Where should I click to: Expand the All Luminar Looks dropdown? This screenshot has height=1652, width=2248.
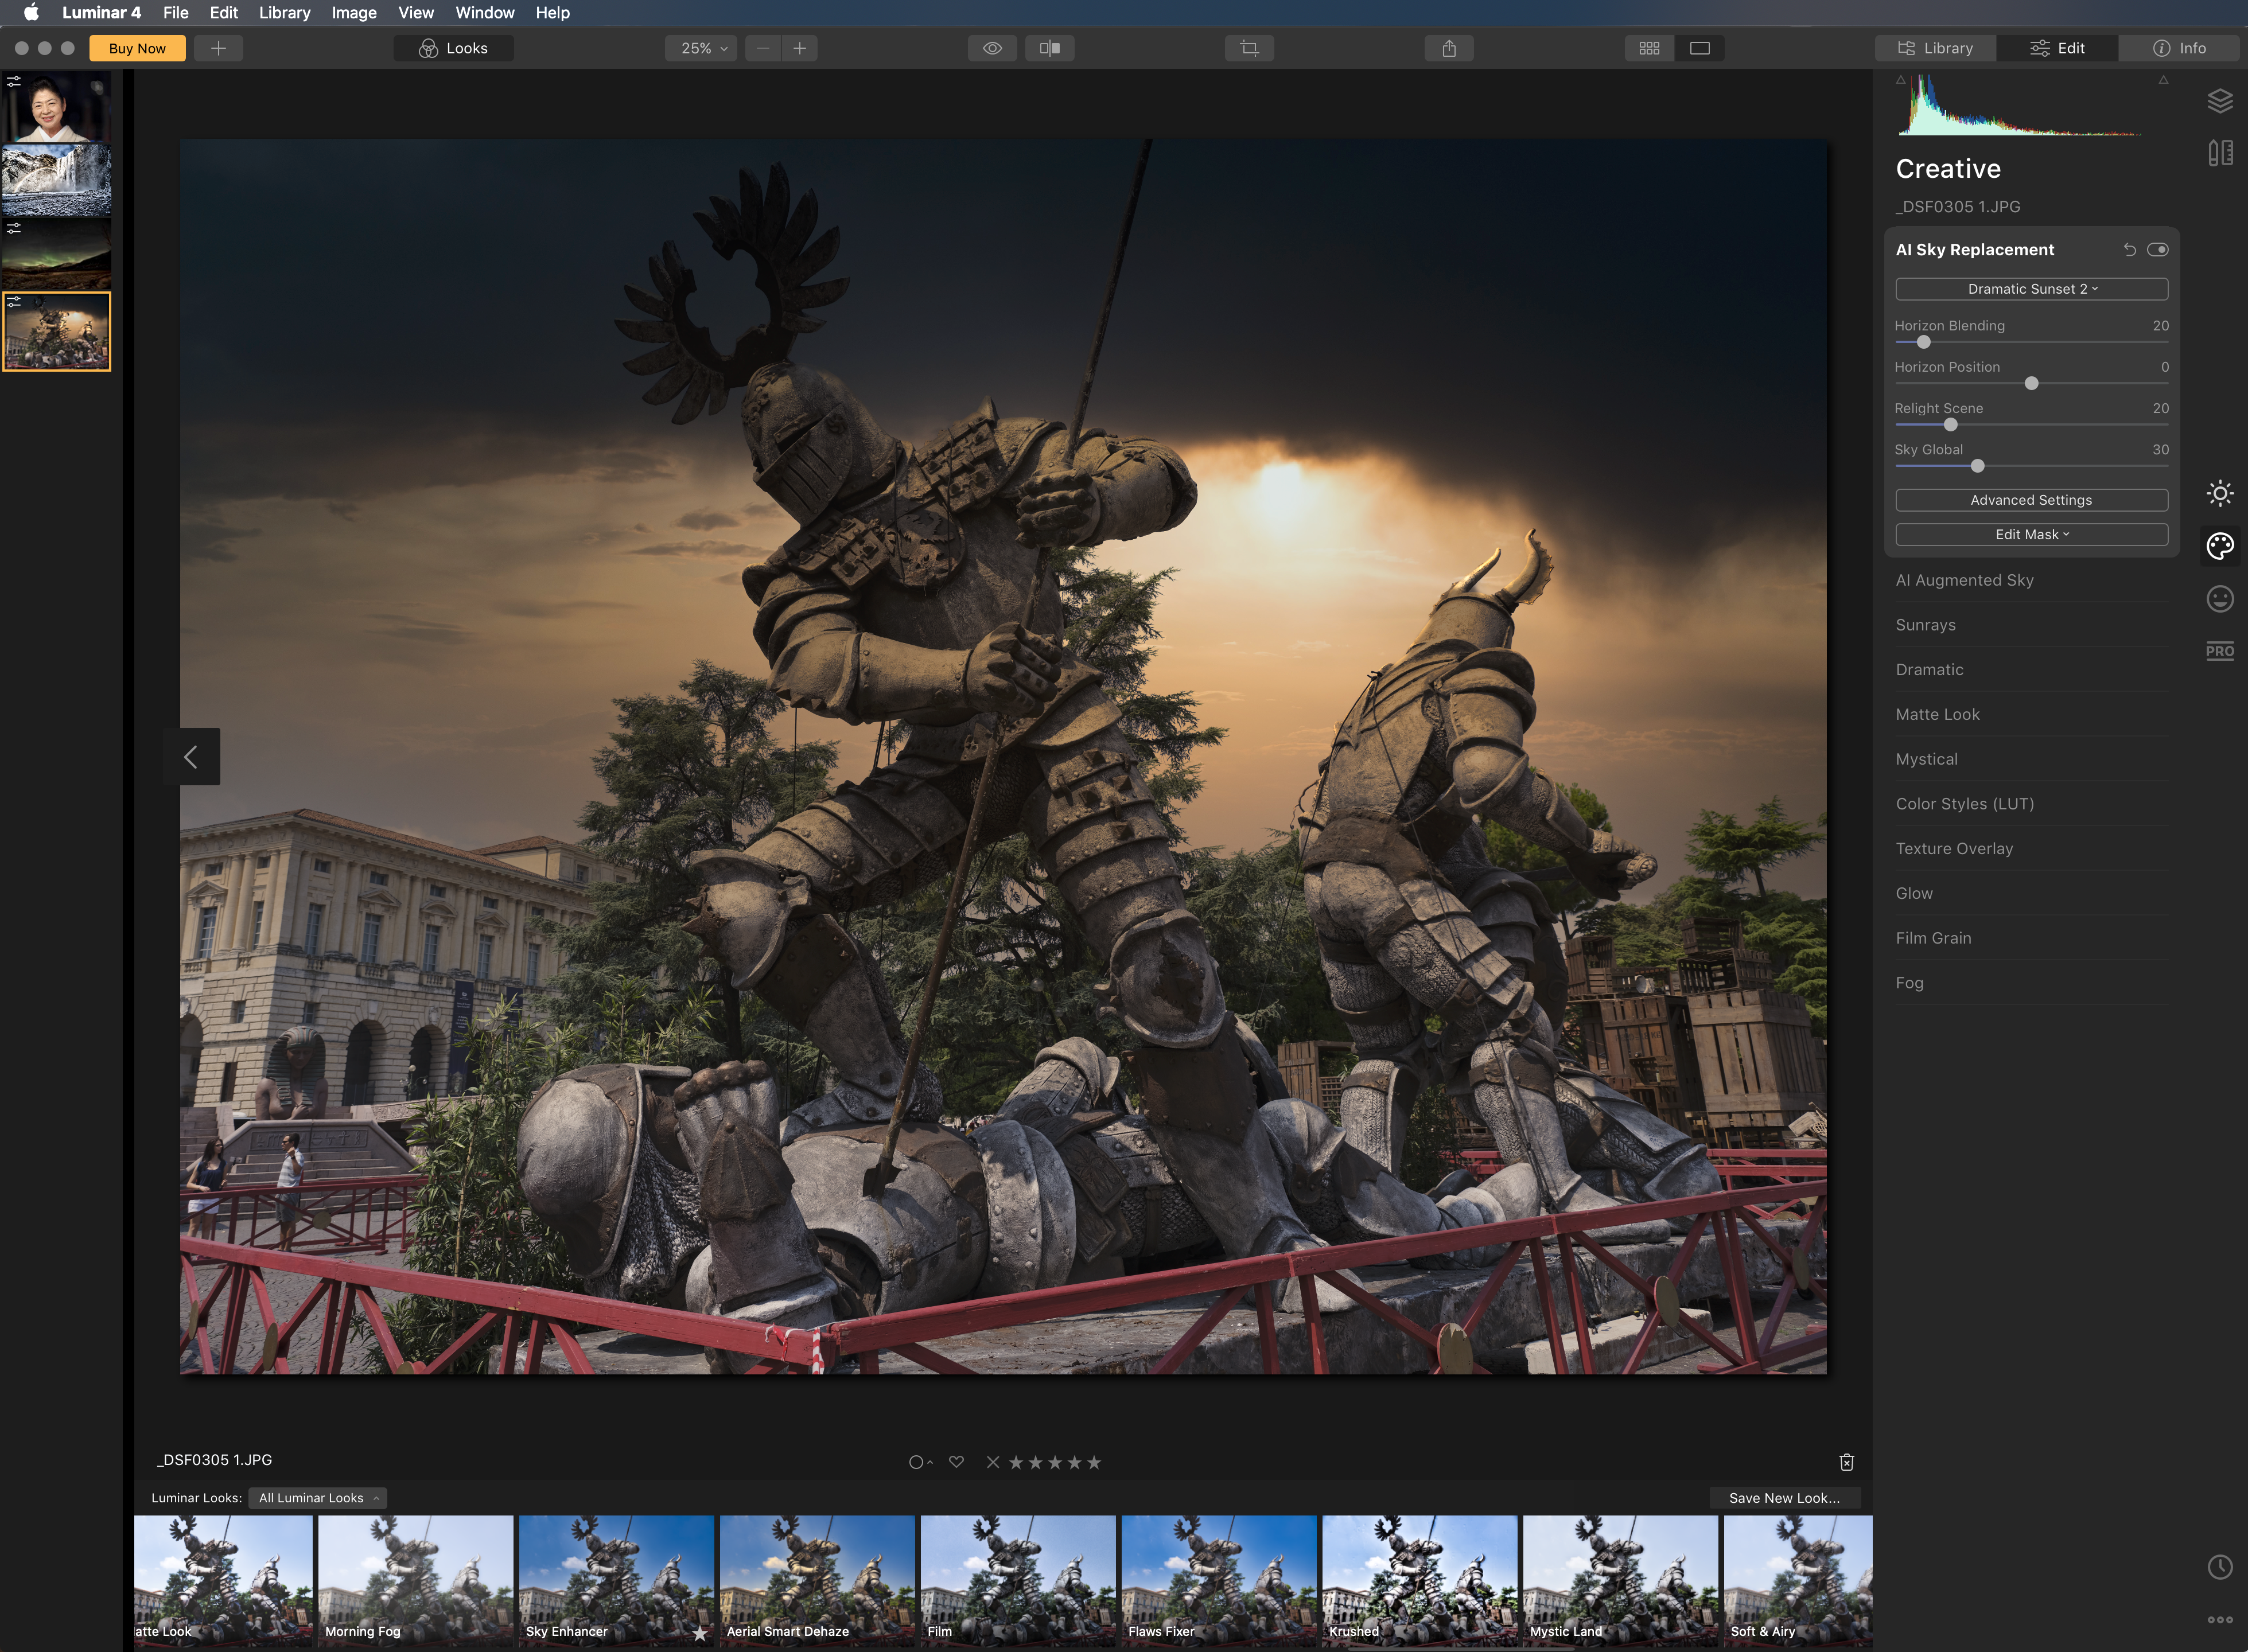click(318, 1498)
